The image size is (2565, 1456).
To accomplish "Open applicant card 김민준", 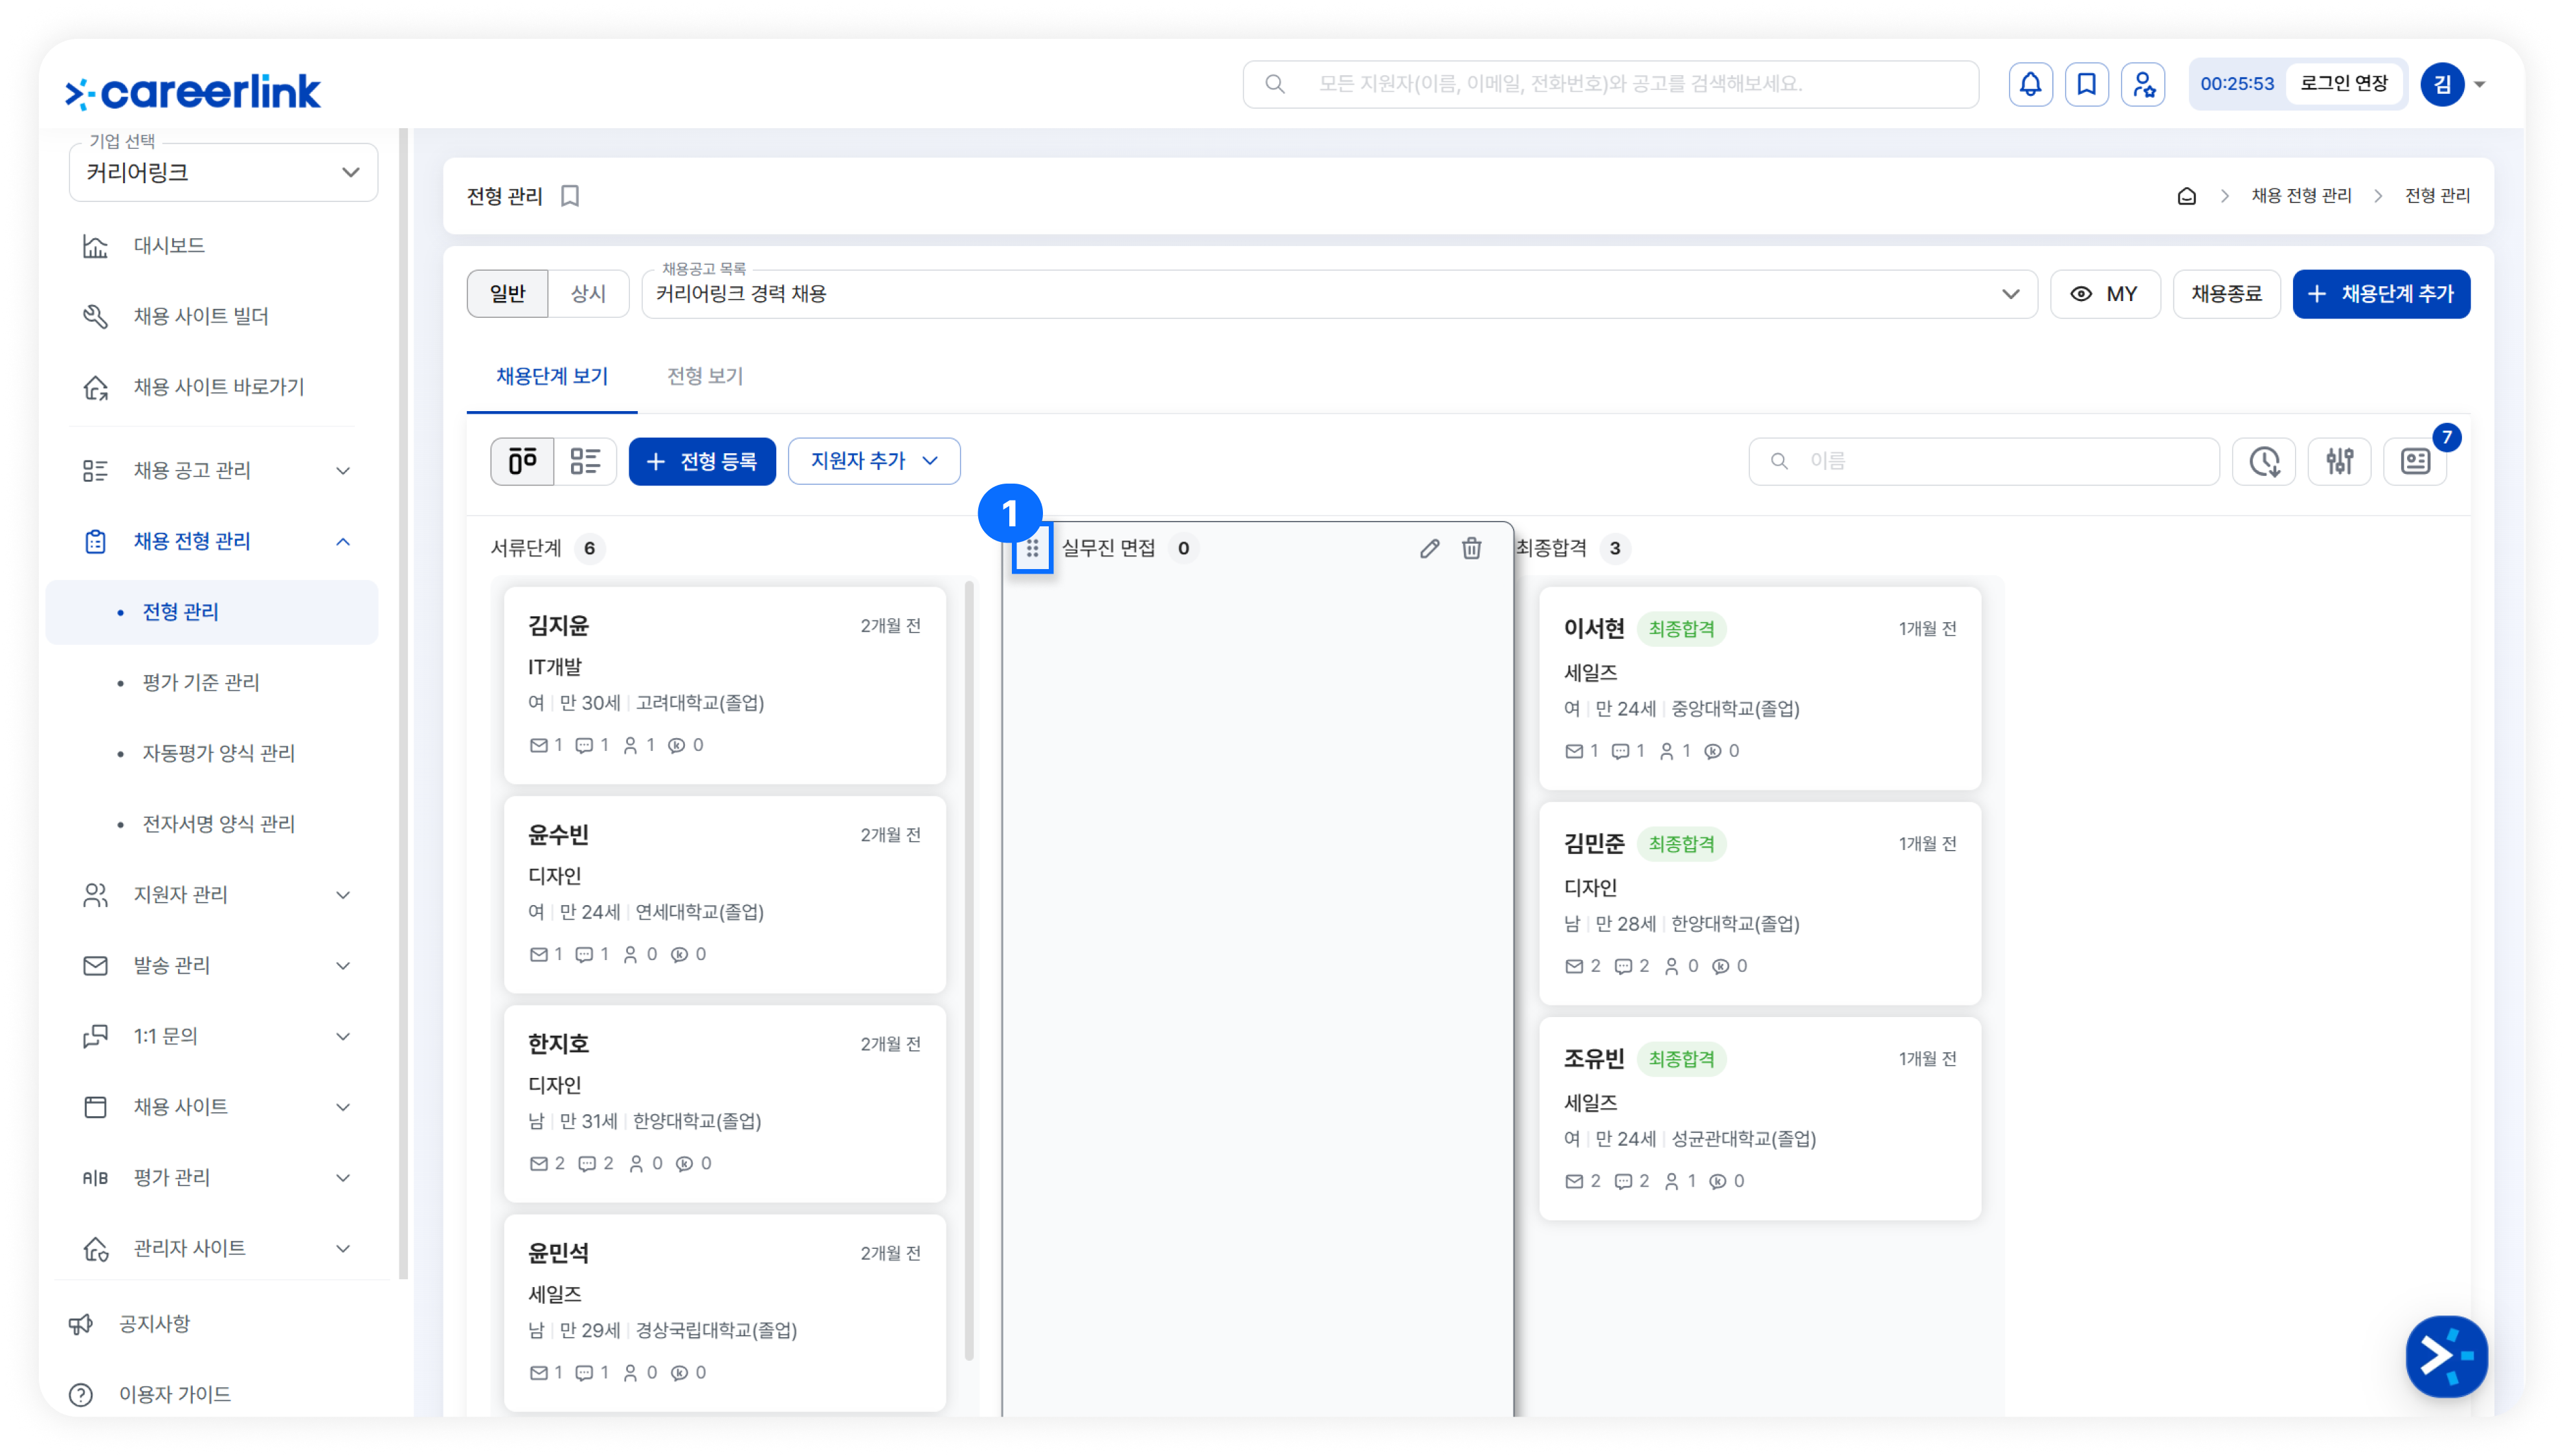I will 1759,903.
